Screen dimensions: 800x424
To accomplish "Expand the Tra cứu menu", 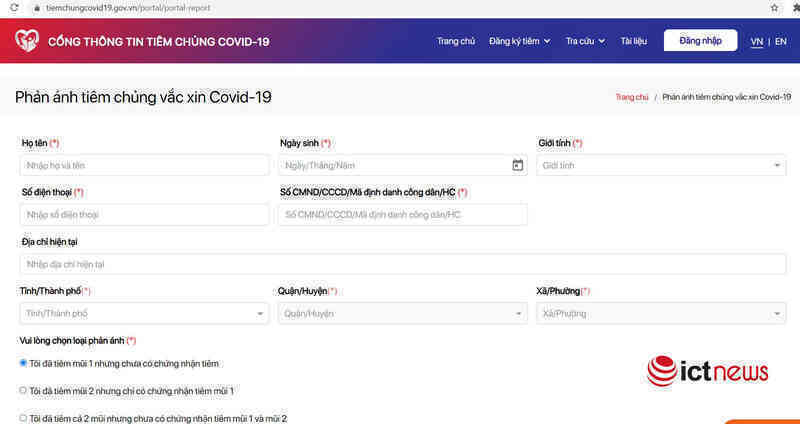I will (x=585, y=41).
